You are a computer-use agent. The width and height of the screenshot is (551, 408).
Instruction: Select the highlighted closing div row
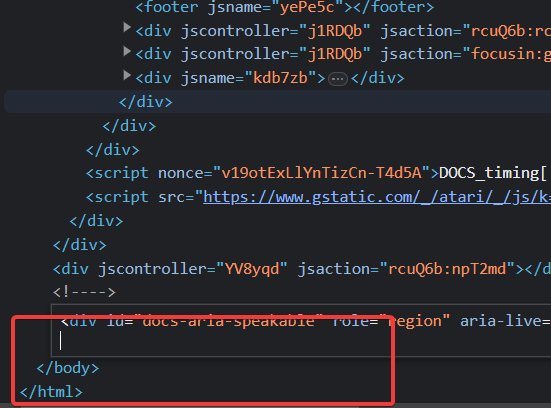point(278,102)
